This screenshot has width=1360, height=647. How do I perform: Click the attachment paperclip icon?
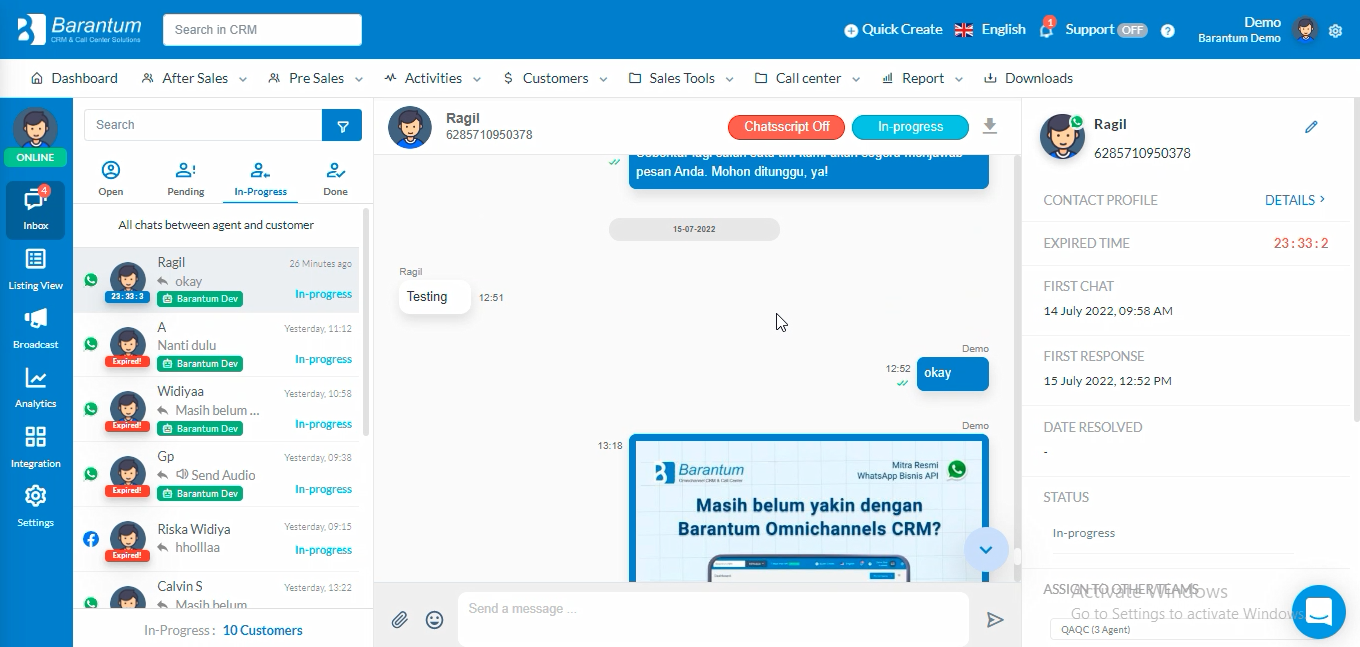pos(400,620)
